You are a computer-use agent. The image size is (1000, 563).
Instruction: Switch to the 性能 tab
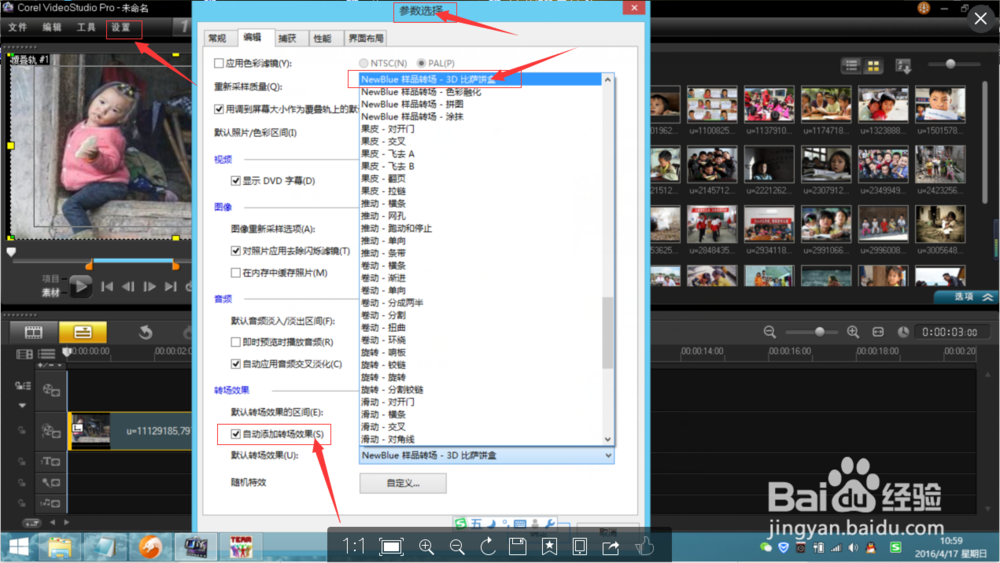coord(323,38)
